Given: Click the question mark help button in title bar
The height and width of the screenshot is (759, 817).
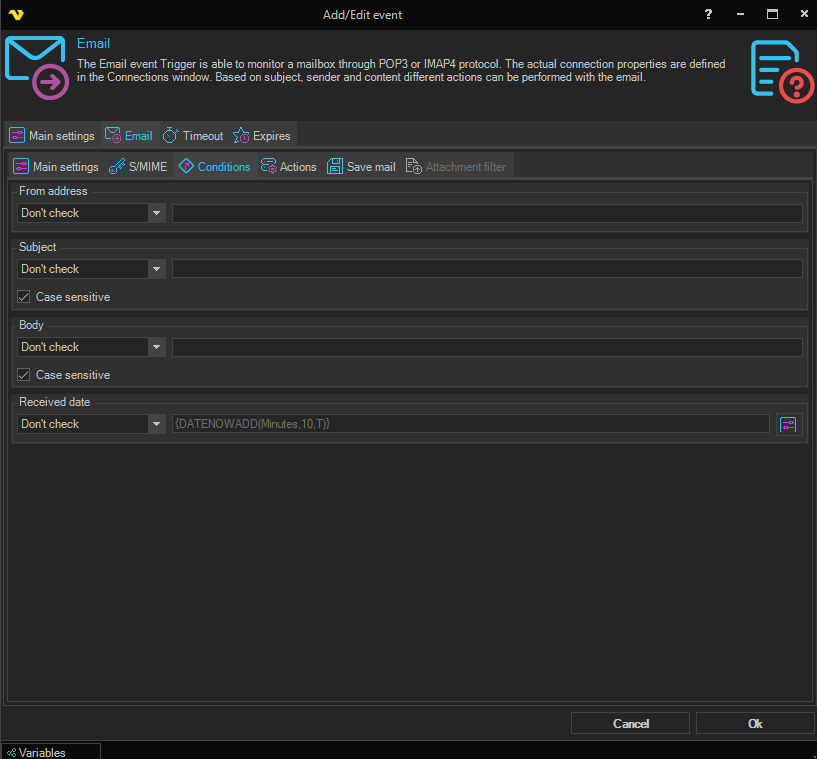Looking at the screenshot, I should pyautogui.click(x=708, y=14).
